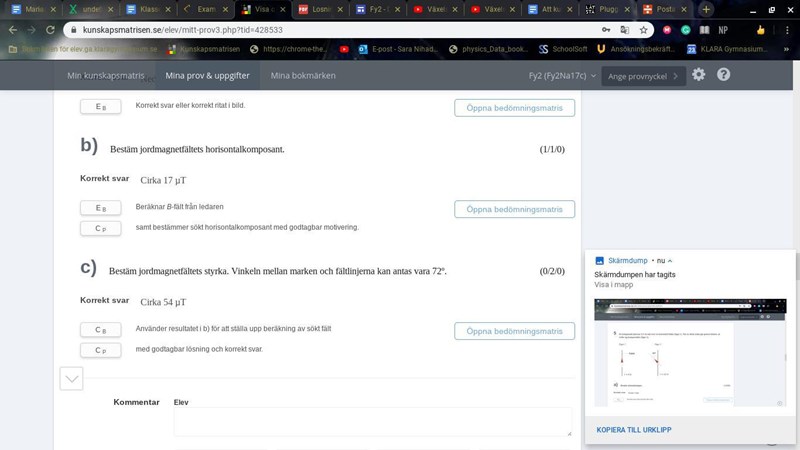The width and height of the screenshot is (800, 450).
Task: Click the browser back arrow
Action: tap(13, 30)
